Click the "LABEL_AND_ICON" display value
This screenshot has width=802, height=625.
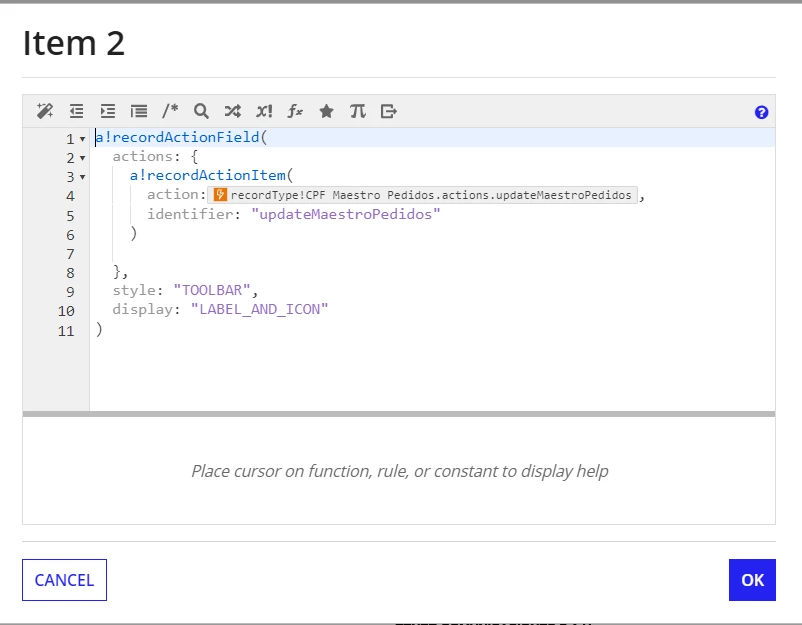pos(259,309)
